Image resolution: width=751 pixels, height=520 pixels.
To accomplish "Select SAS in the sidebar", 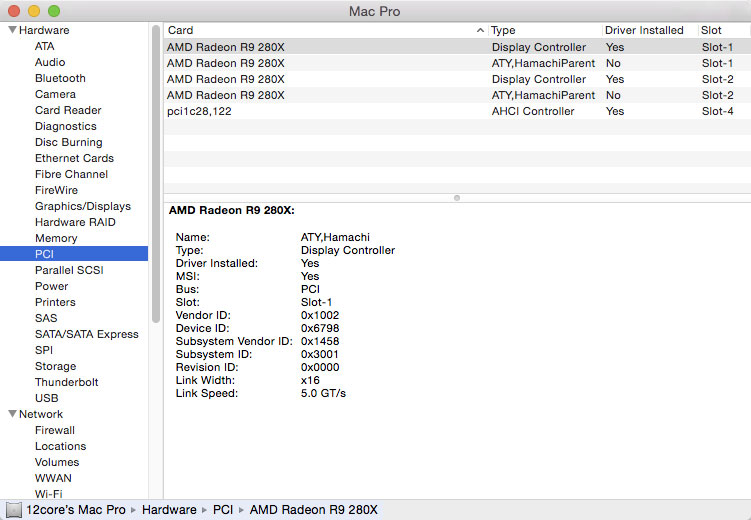I will tap(46, 318).
